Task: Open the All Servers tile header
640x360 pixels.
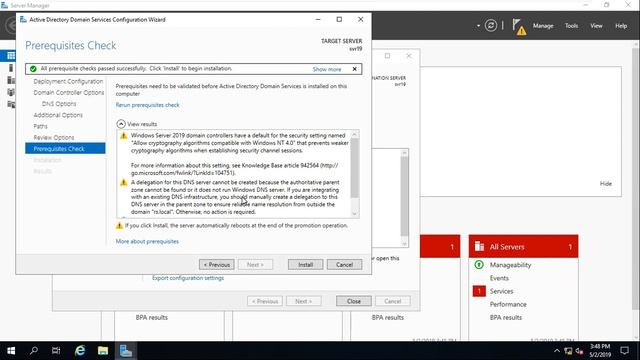Action: click(523, 247)
